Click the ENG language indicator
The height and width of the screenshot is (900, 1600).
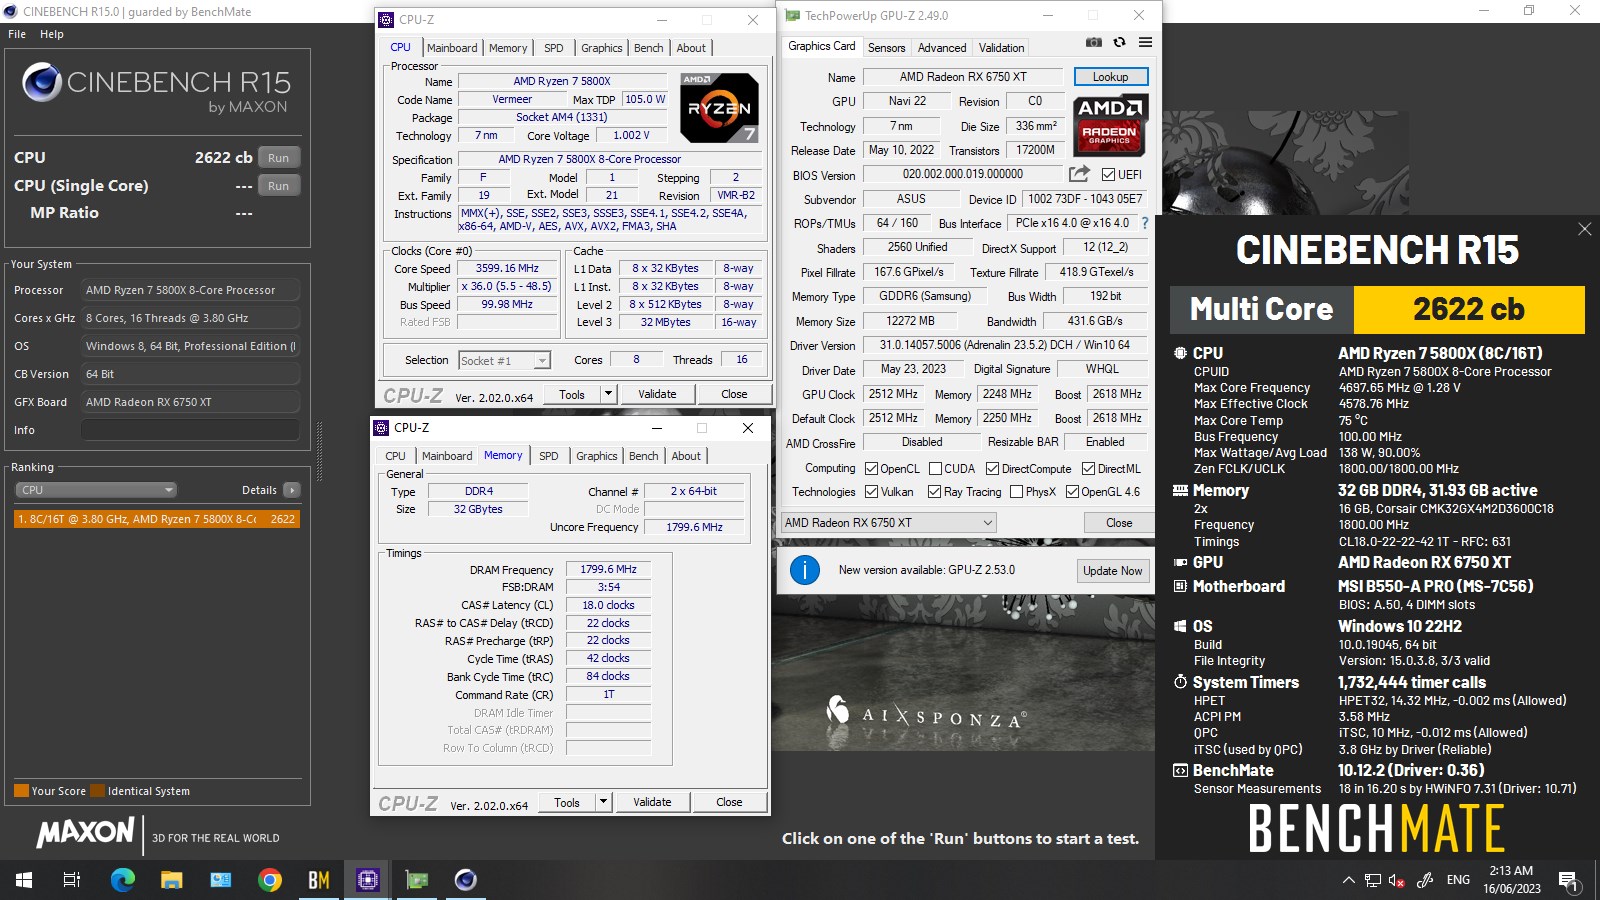pyautogui.click(x=1458, y=880)
